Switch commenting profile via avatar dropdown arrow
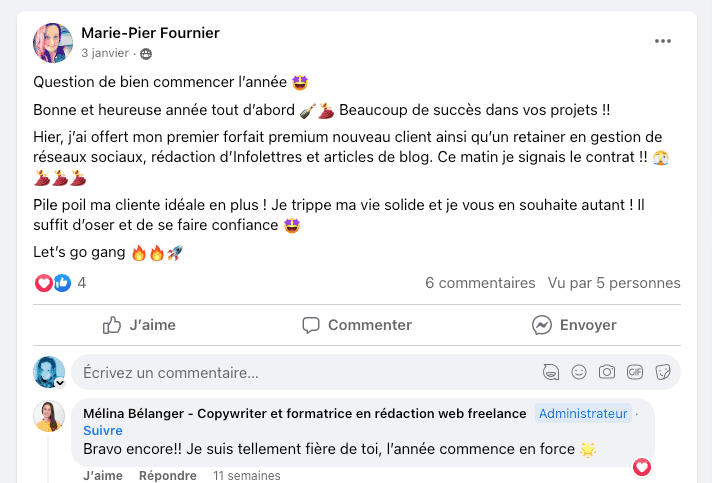 [59, 383]
